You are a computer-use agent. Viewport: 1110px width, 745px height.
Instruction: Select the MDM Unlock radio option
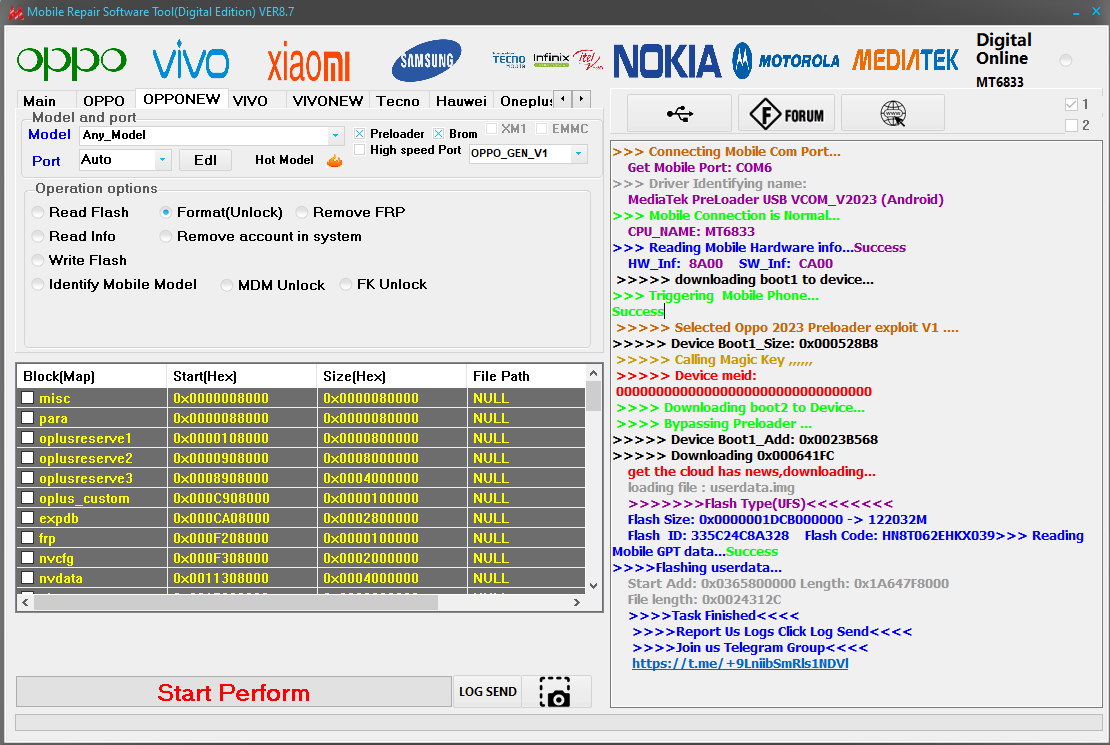227,285
